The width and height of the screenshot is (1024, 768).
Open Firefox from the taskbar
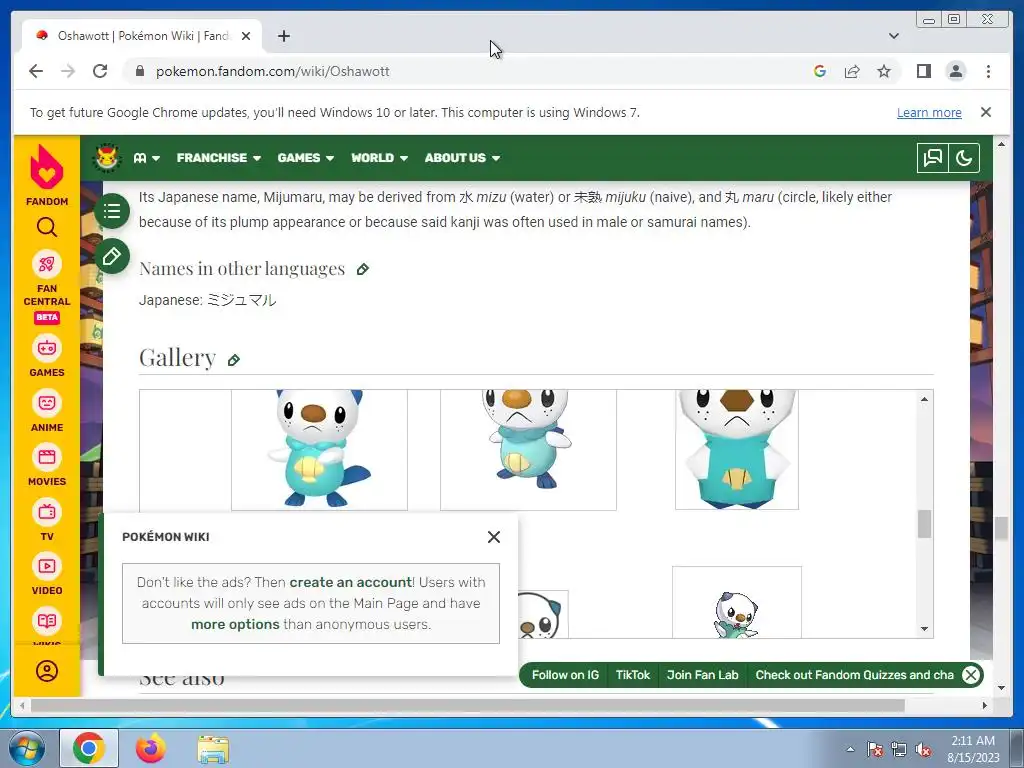click(x=151, y=749)
